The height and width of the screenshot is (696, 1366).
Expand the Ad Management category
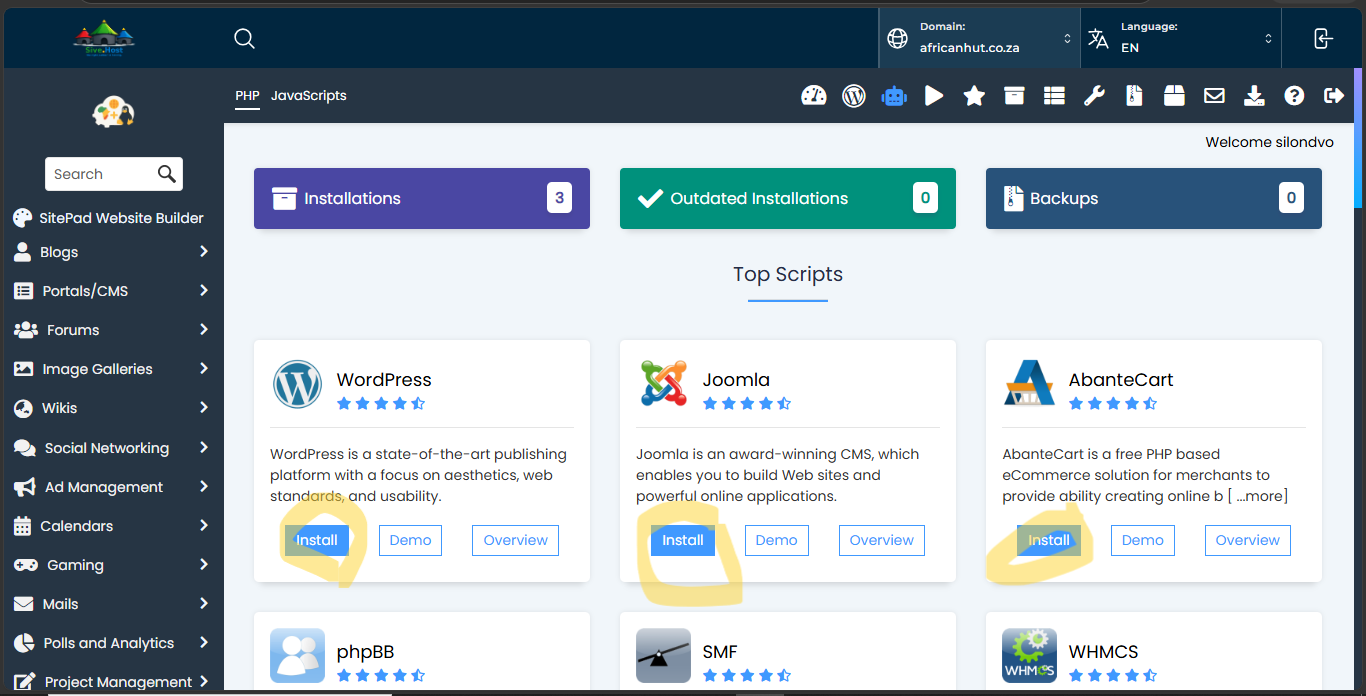pos(112,487)
